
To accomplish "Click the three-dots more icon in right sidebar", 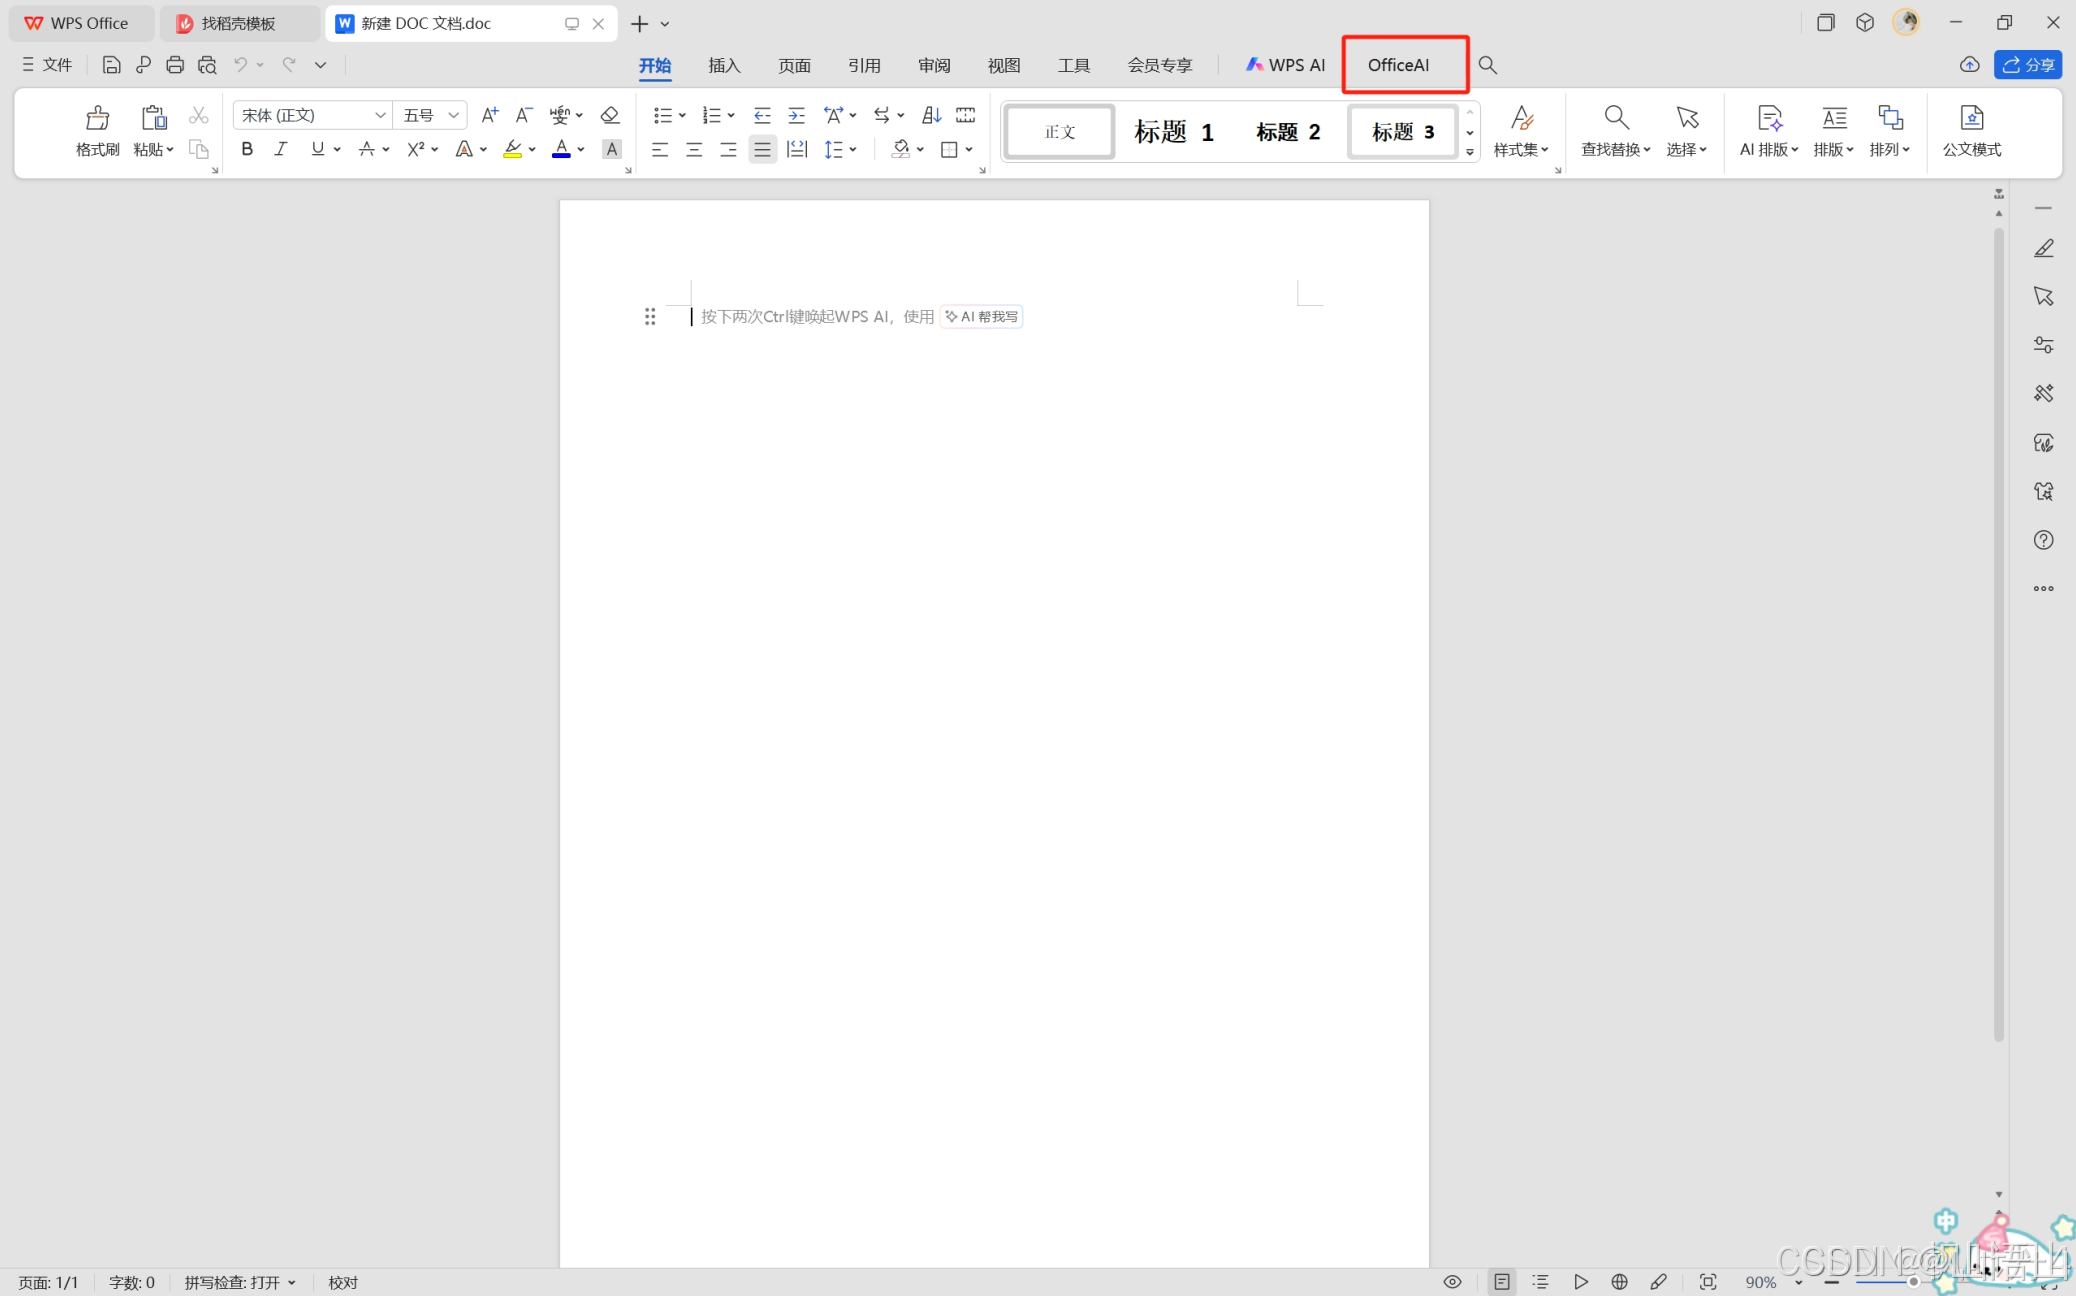I will pyautogui.click(x=2043, y=588).
